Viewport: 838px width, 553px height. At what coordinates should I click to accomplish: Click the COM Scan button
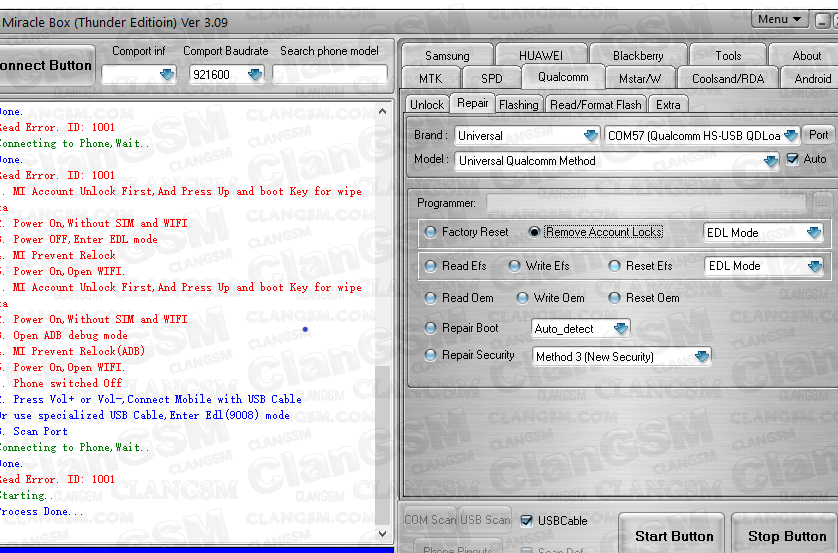pyautogui.click(x=430, y=519)
